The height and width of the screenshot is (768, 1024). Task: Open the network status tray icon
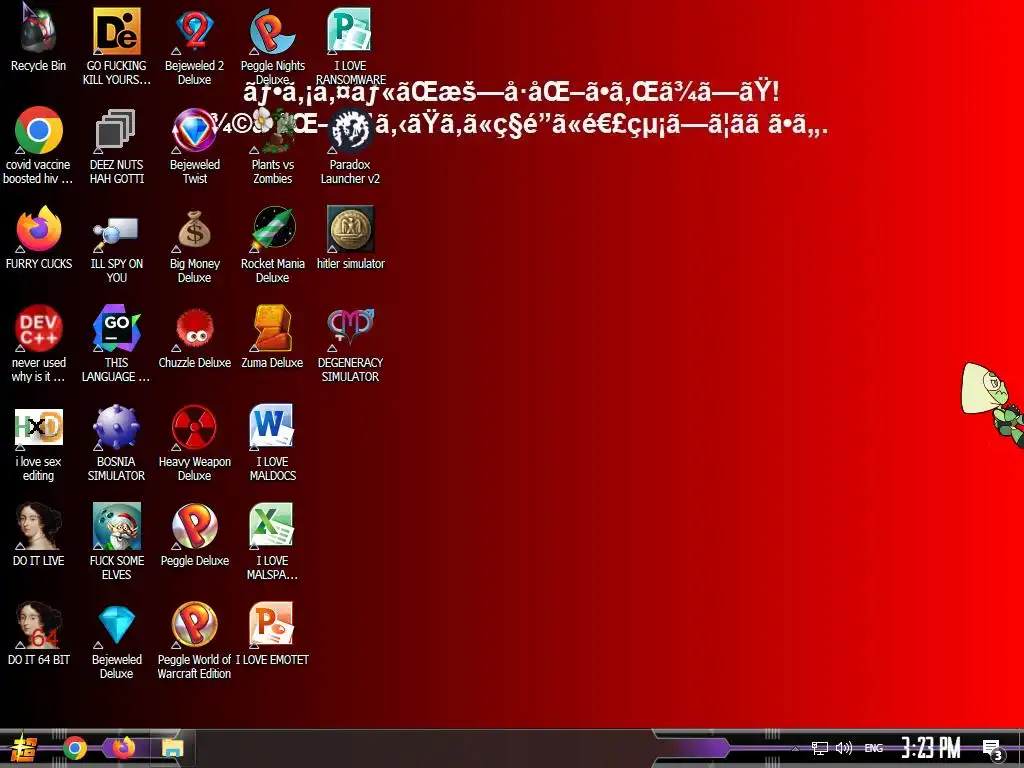(x=820, y=748)
